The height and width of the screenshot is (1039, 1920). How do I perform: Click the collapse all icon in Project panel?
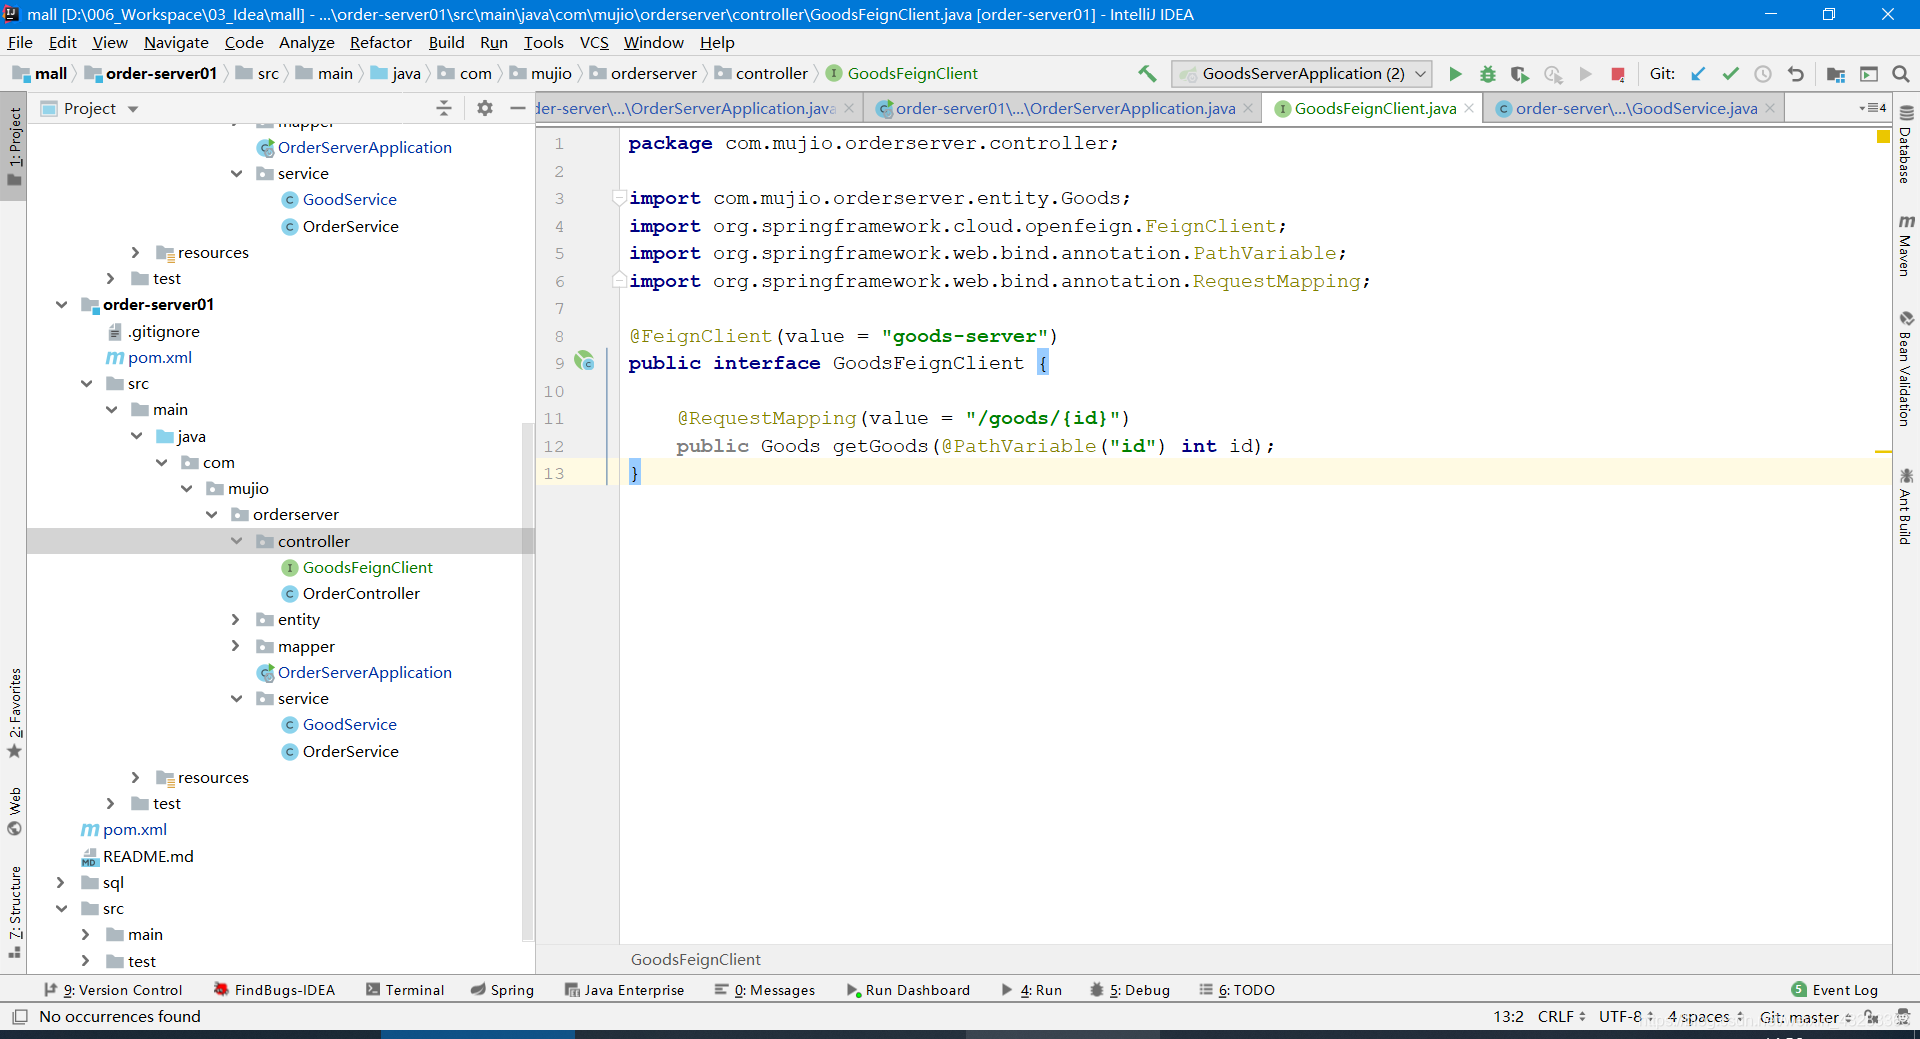[x=444, y=108]
